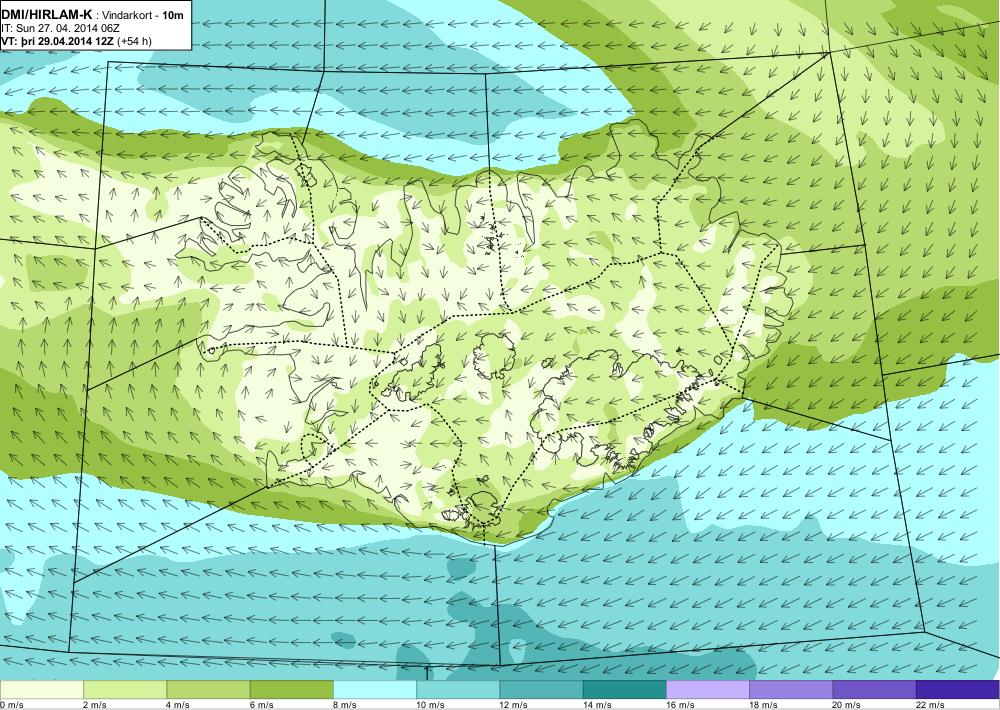Select the light green 2–4 m/s legend swatch
Screen dimensions: 1000x710
coord(125,690)
